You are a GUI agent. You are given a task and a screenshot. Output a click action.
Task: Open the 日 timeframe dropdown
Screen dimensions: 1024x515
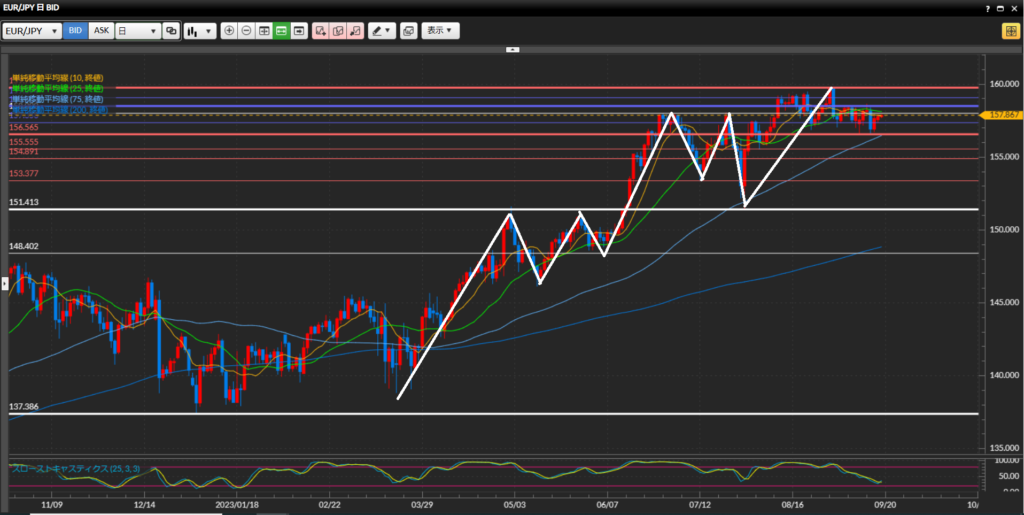pyautogui.click(x=137, y=31)
